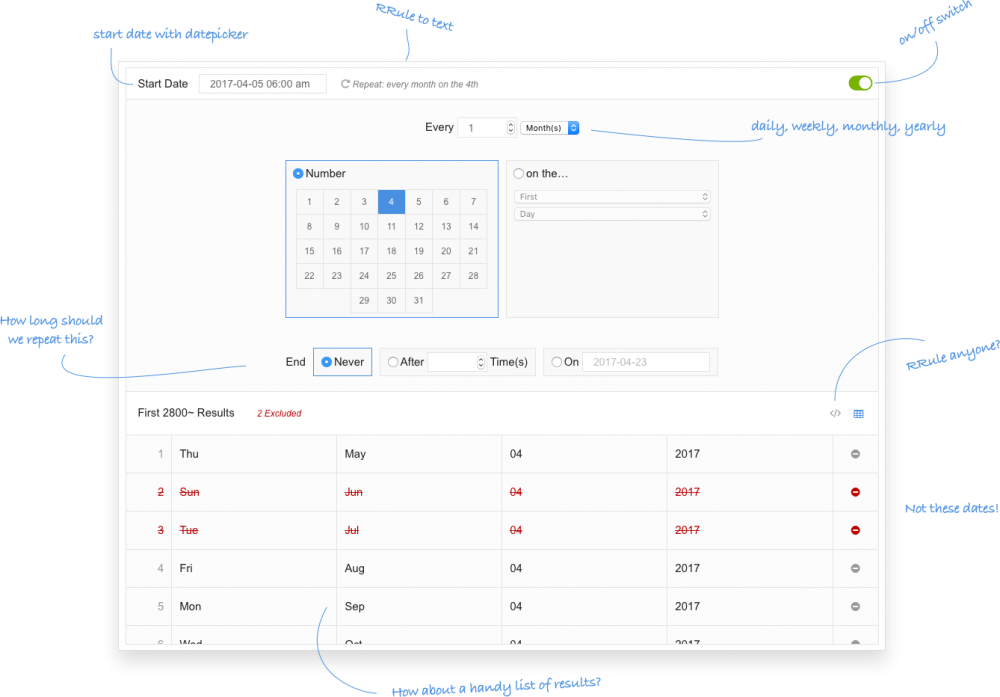Click the 'May' cell in row 1
The width and height of the screenshot is (1000, 697).
[419, 454]
